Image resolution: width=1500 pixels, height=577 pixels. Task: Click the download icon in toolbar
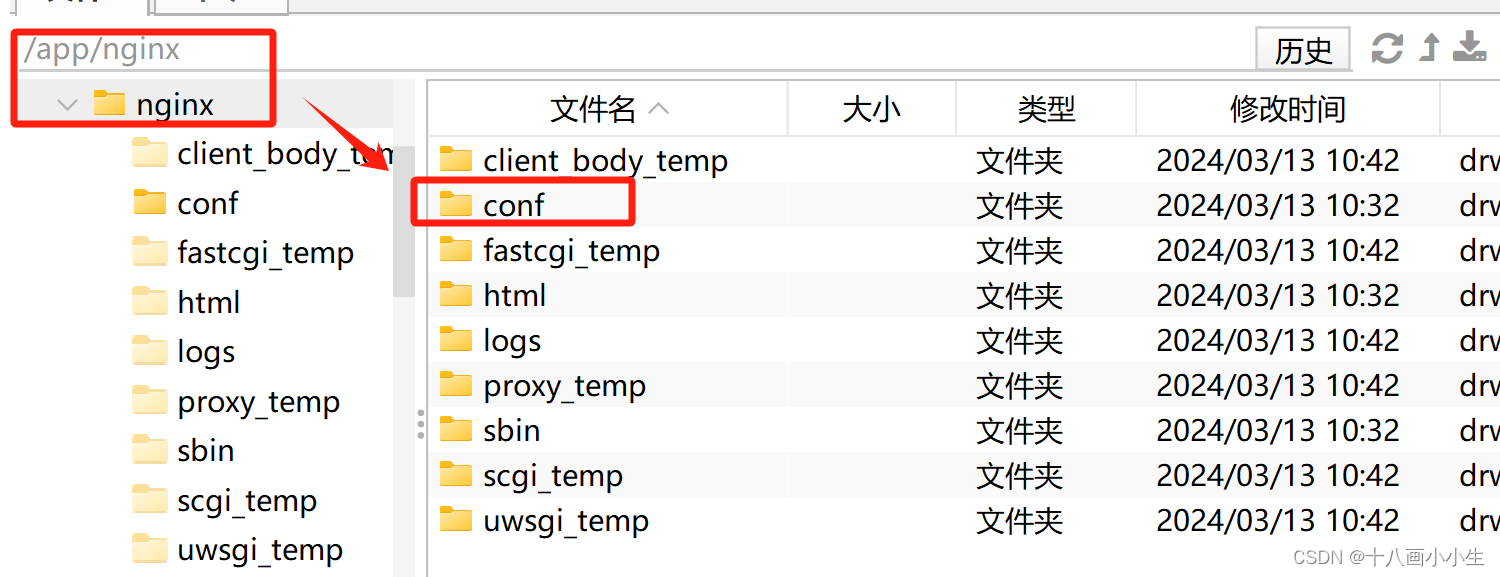[1469, 48]
